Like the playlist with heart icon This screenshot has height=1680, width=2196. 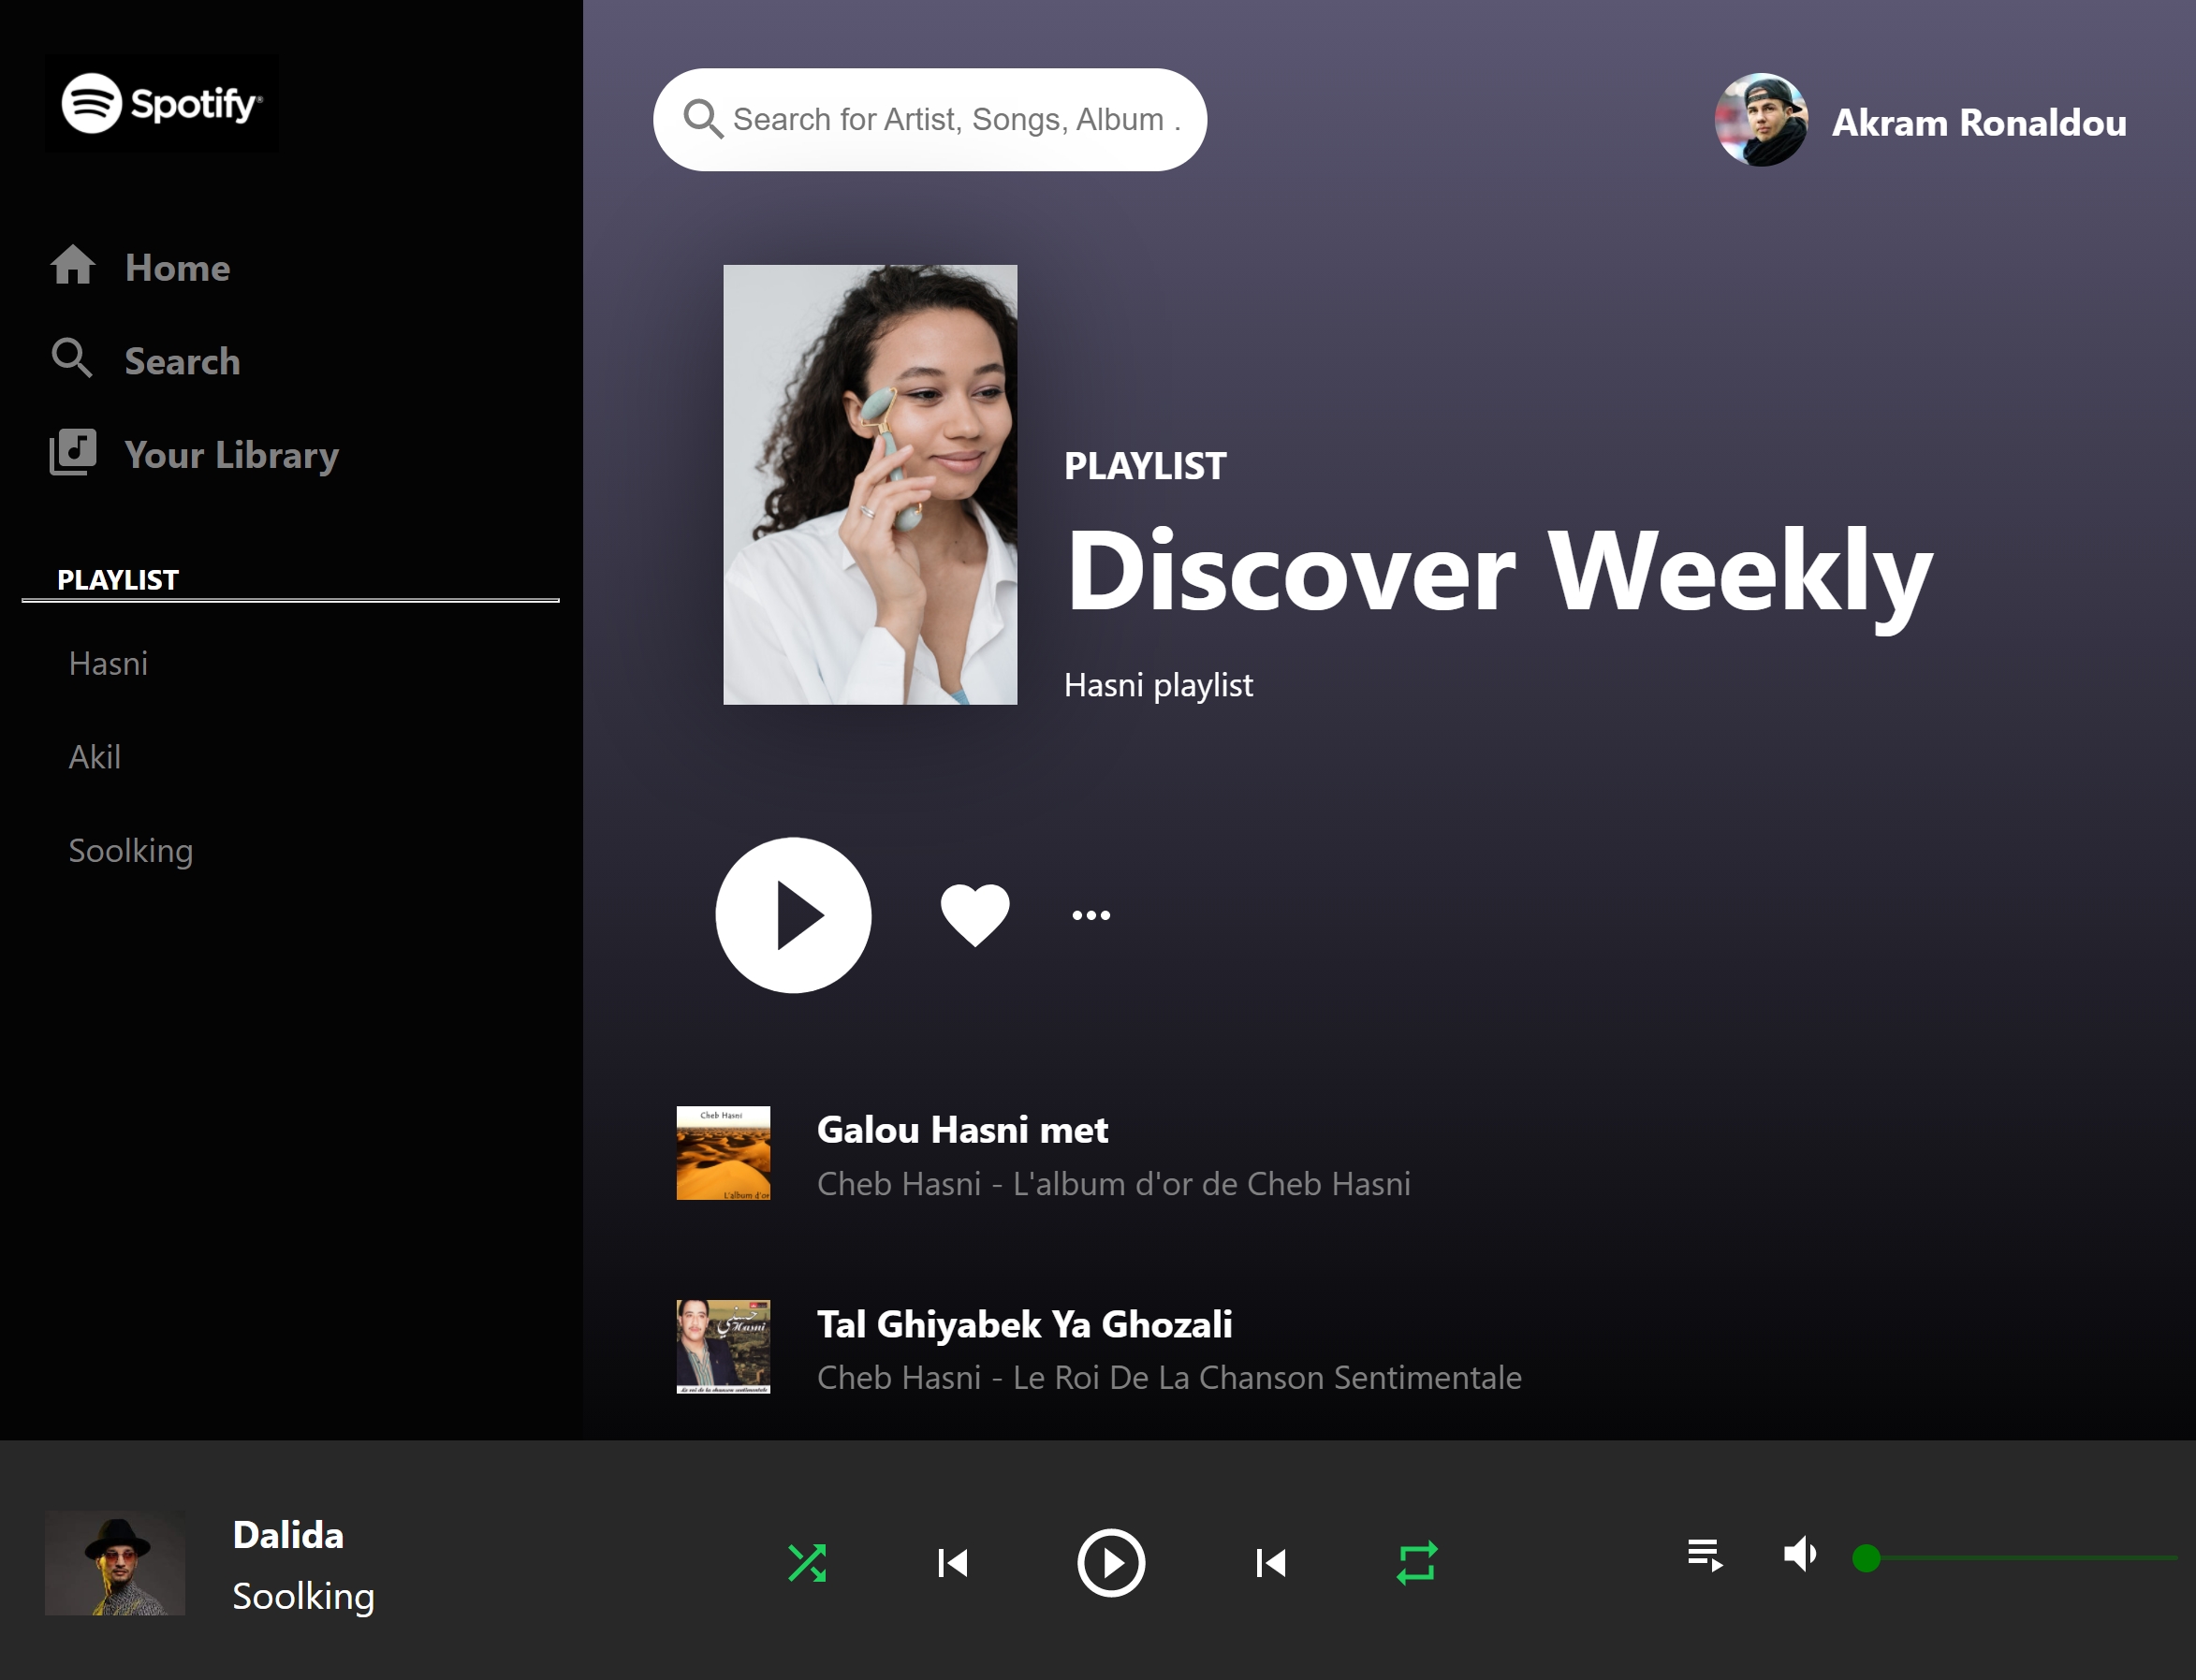[x=975, y=915]
